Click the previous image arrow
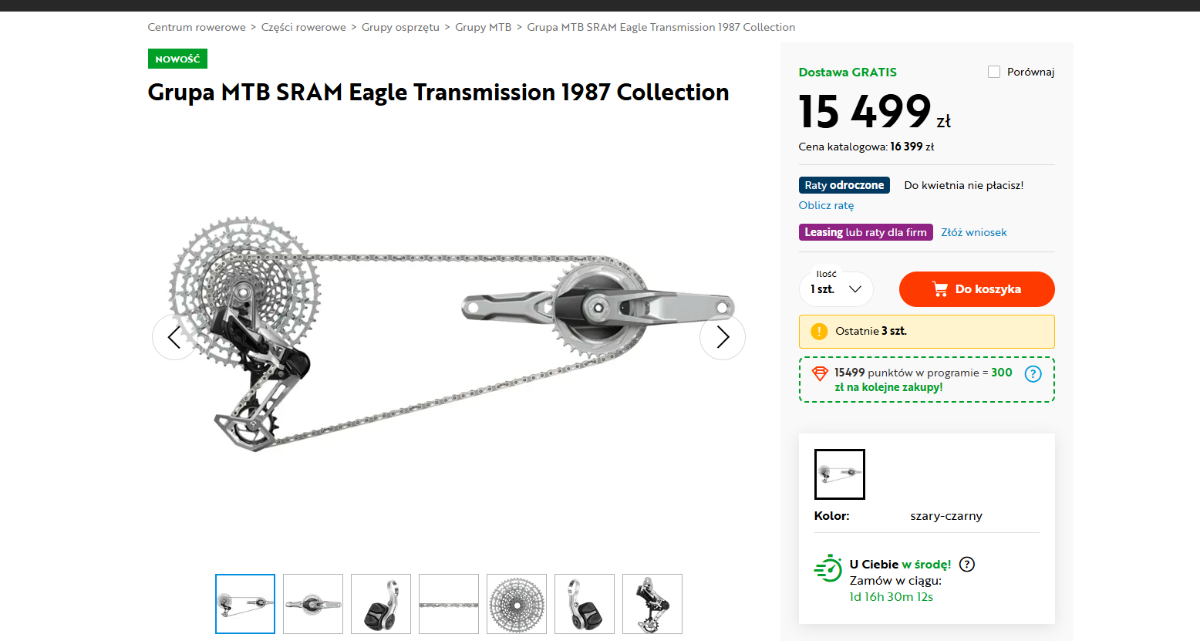The width and height of the screenshot is (1200, 641). click(x=175, y=337)
